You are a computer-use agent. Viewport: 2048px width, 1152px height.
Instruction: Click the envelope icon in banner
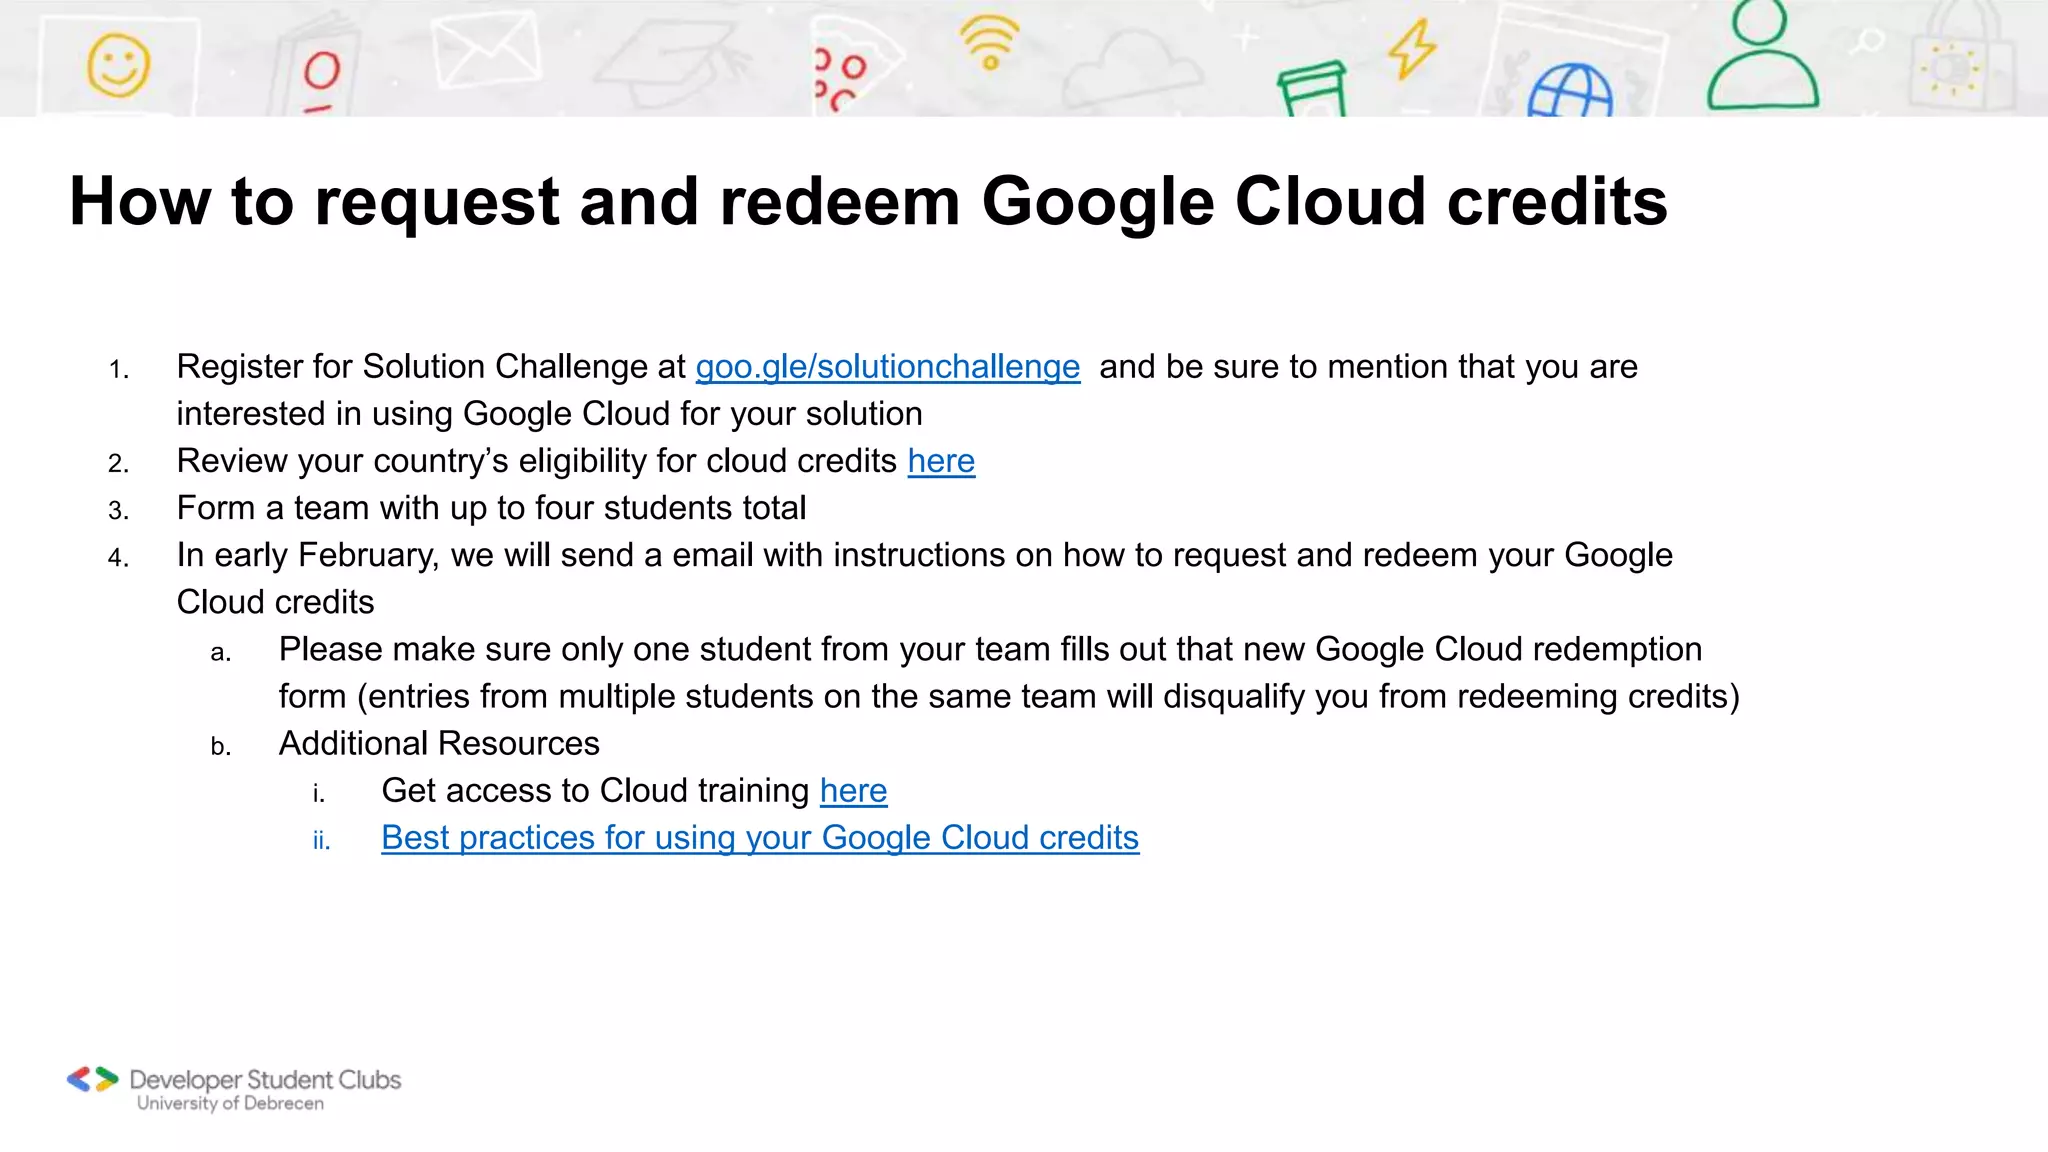click(487, 50)
